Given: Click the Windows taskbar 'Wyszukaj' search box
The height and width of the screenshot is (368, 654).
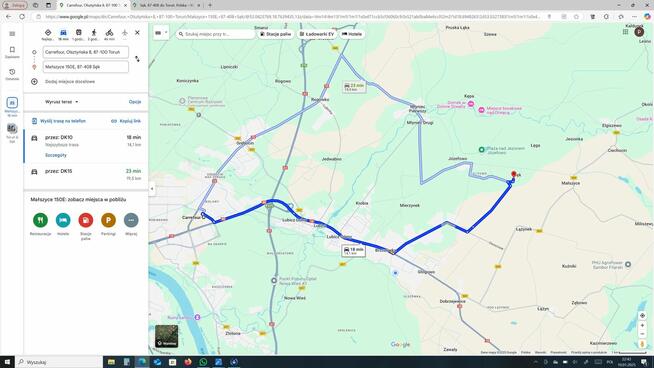Looking at the screenshot, I should tap(59, 362).
